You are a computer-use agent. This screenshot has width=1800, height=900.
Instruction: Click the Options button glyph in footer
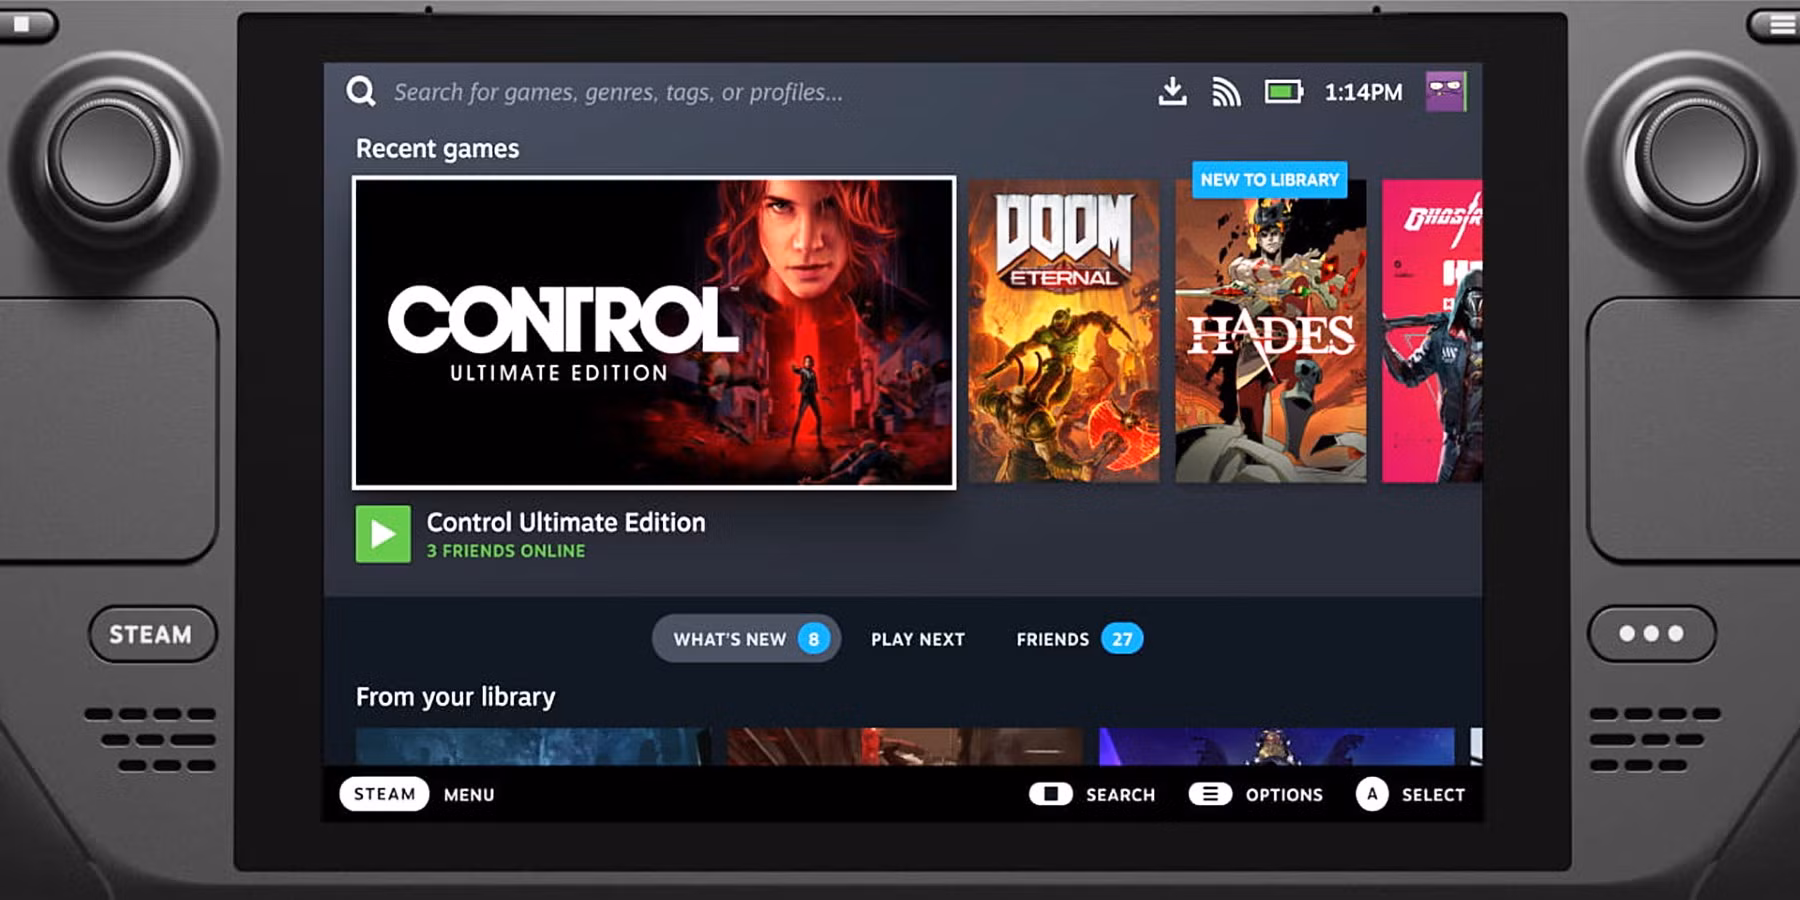coord(1210,794)
